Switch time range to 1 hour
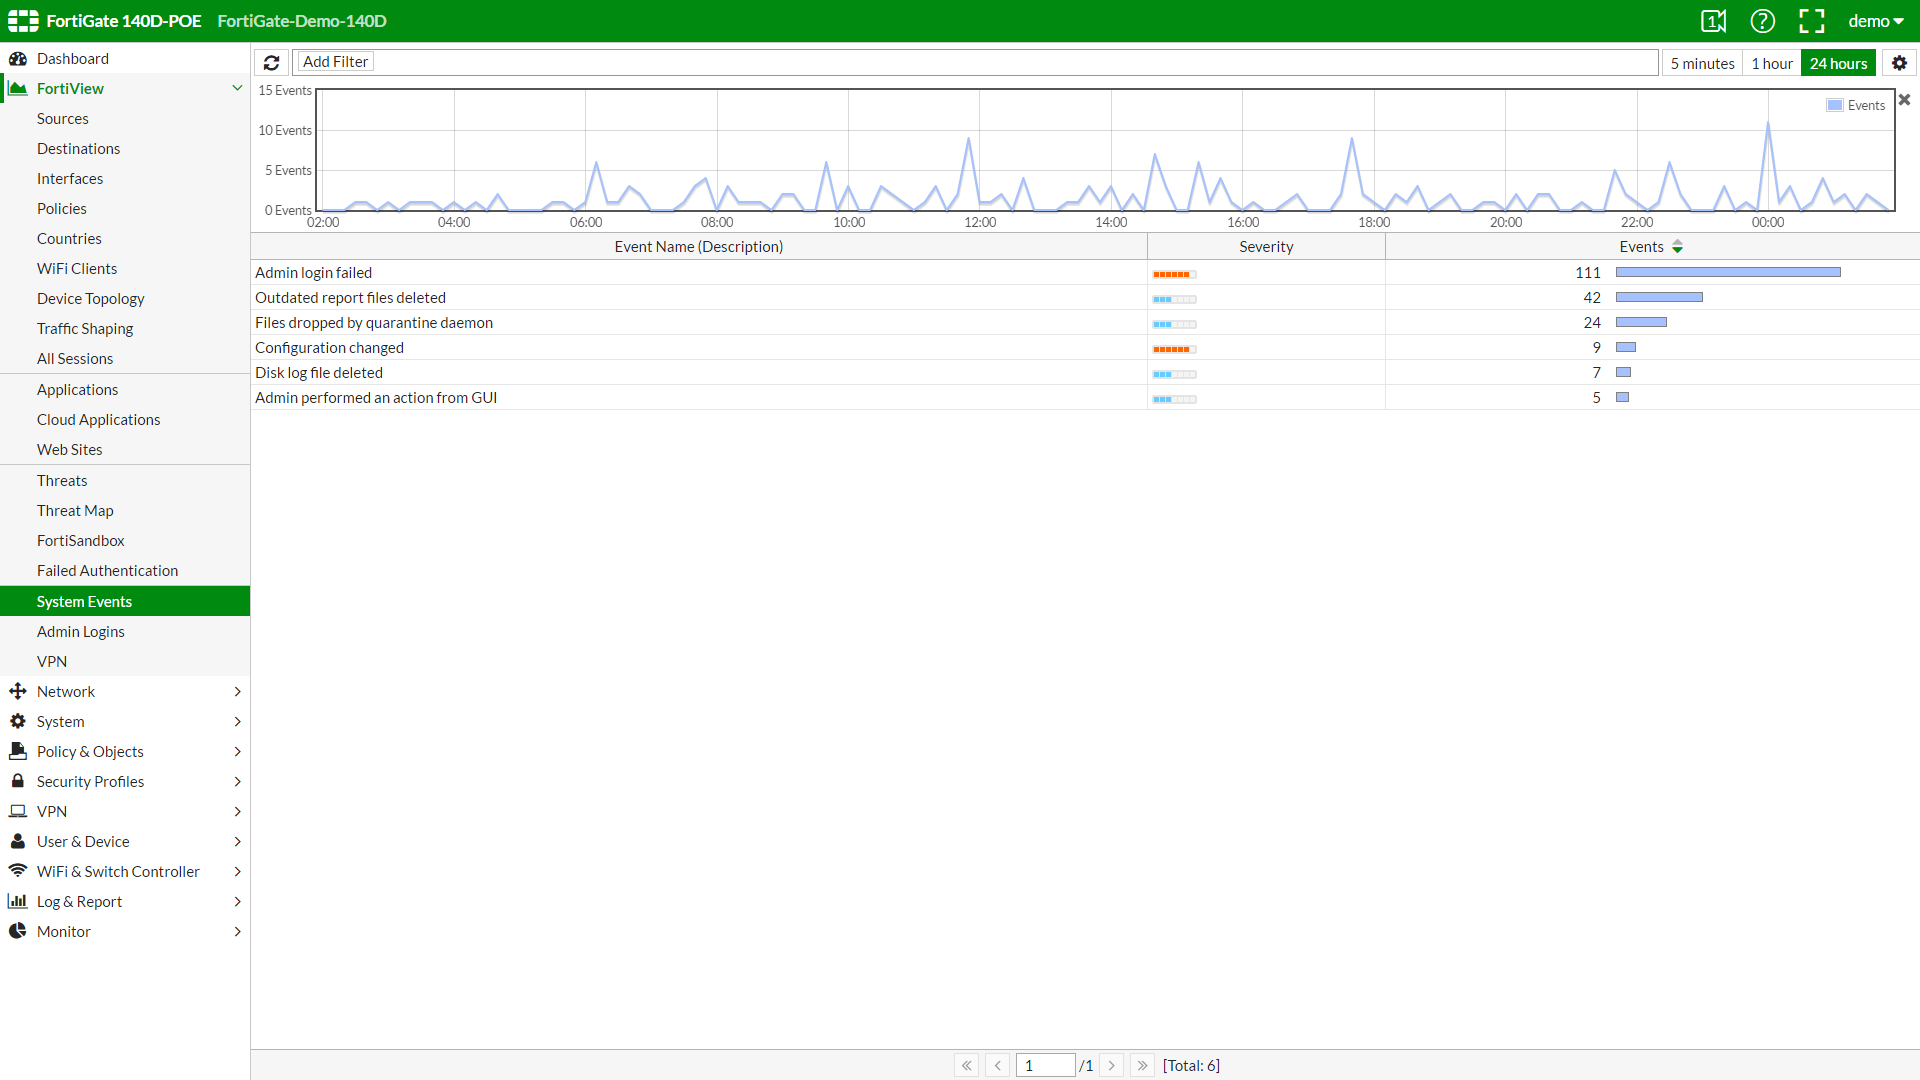 click(x=1771, y=63)
